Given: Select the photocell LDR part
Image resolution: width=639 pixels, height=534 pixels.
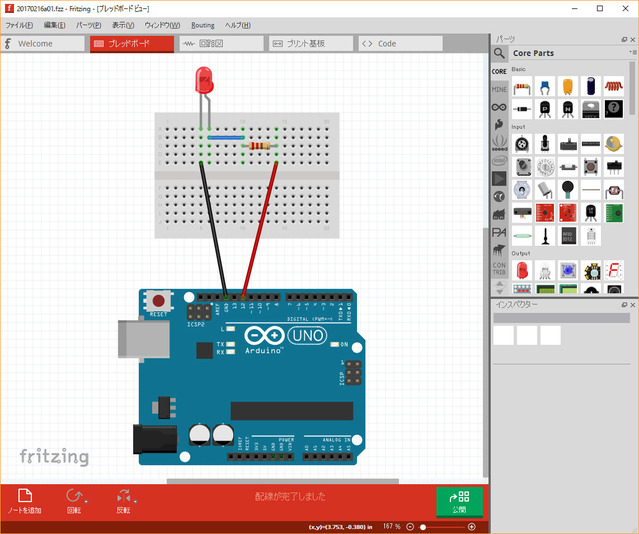Looking at the screenshot, I should [614, 190].
